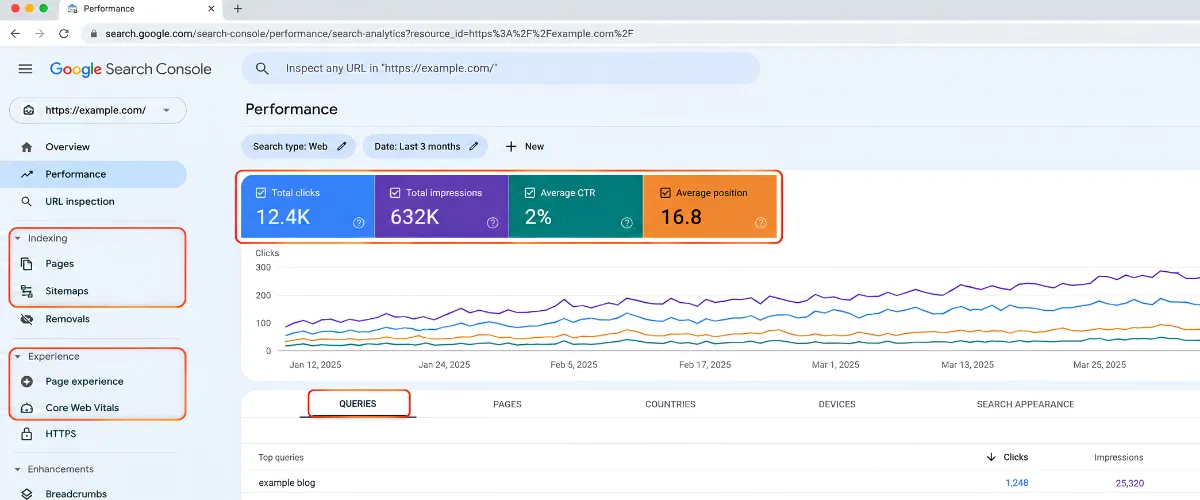Uncheck the Total impressions checkbox

[x=395, y=193]
